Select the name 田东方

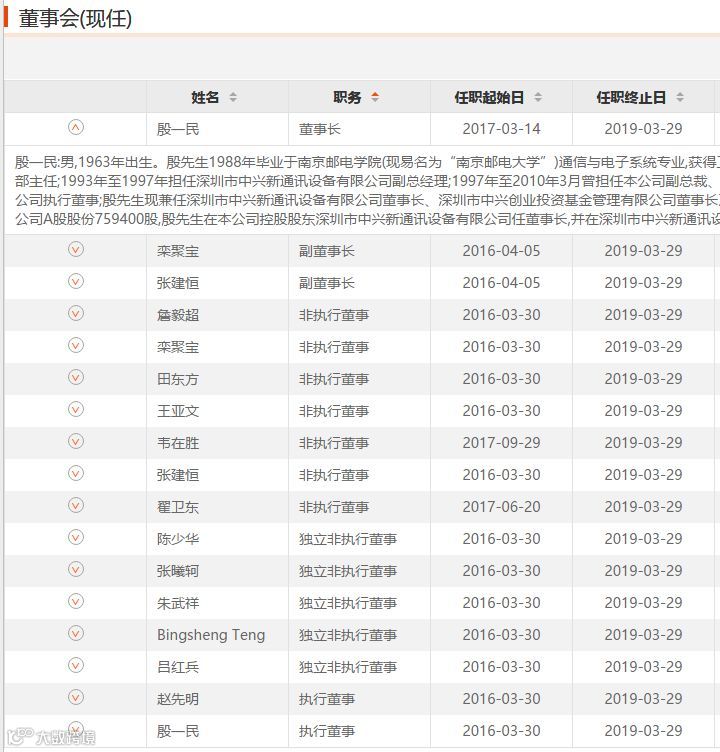(178, 379)
